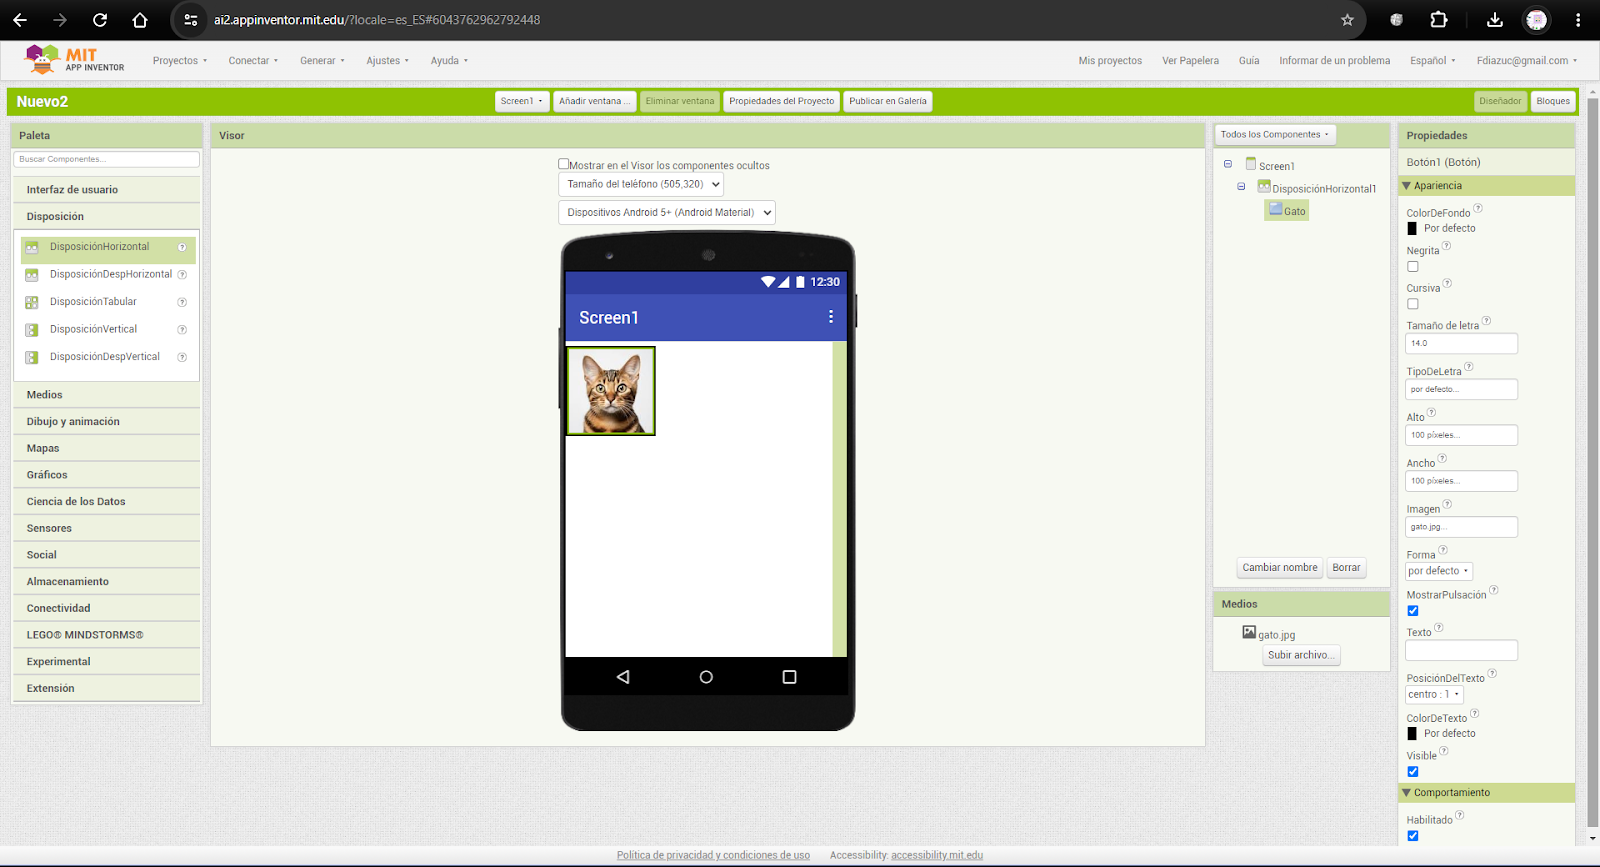1600x867 pixels.
Task: Pick the ColorDeTexto black swatch
Action: [1412, 734]
